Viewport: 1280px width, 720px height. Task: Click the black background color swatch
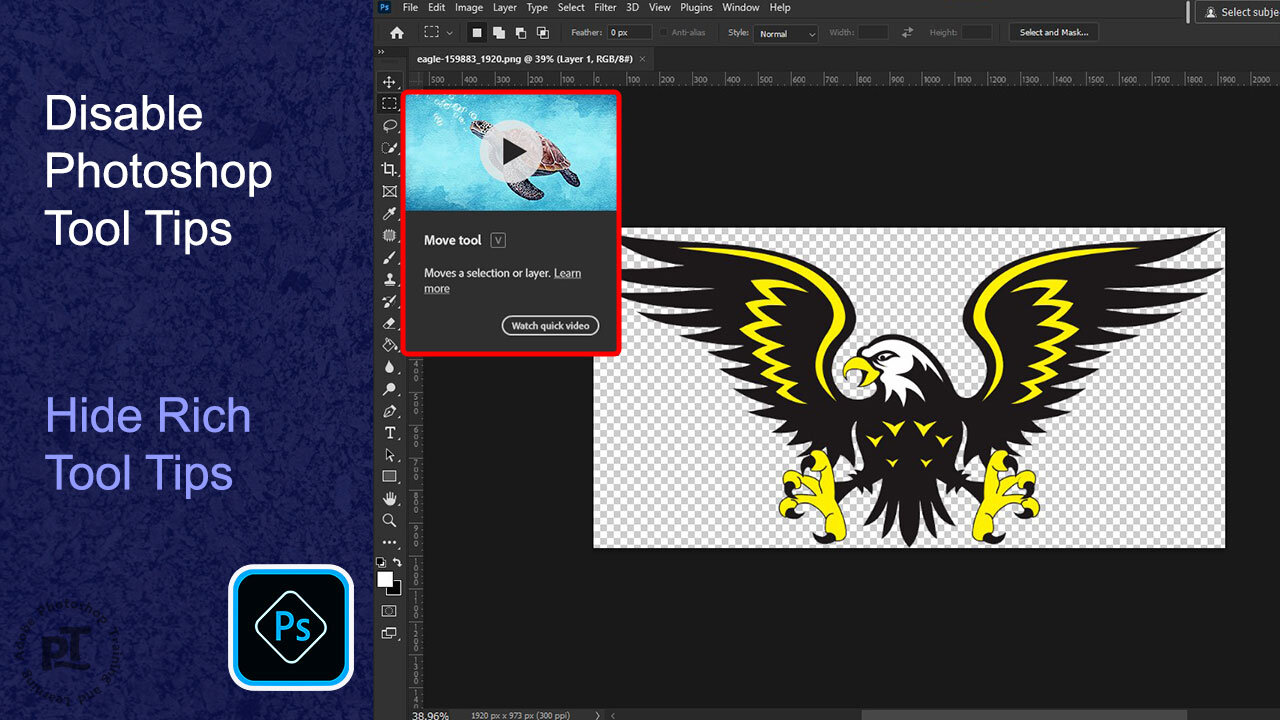(x=396, y=590)
